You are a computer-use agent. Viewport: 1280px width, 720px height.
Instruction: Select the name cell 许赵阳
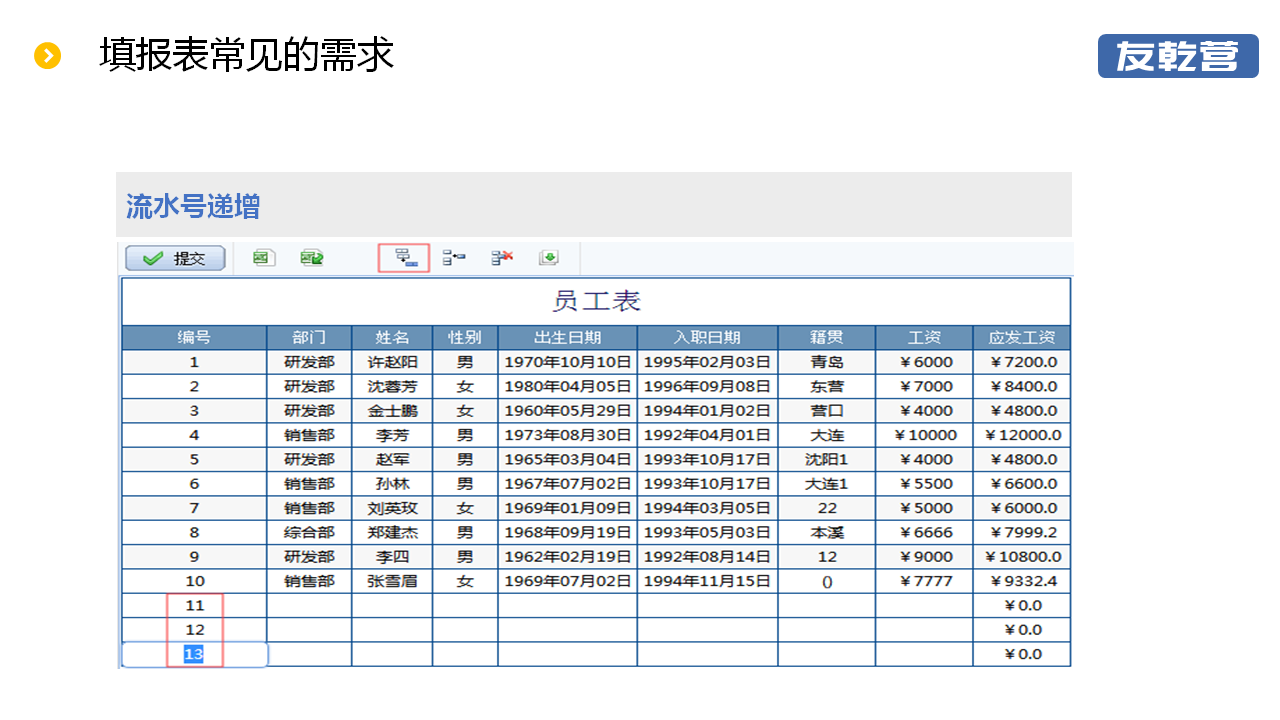[x=392, y=362]
